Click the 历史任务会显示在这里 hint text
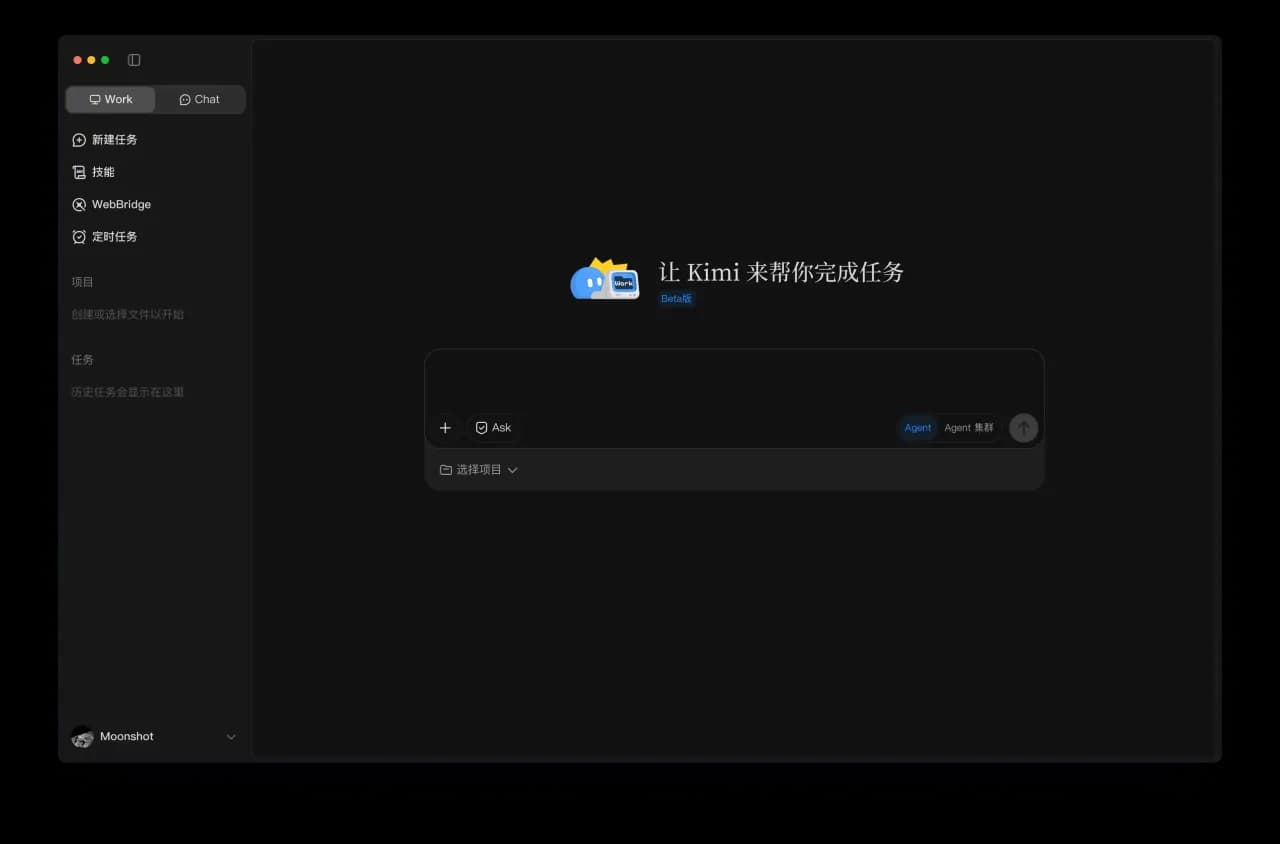Image resolution: width=1280 pixels, height=844 pixels. (127, 393)
